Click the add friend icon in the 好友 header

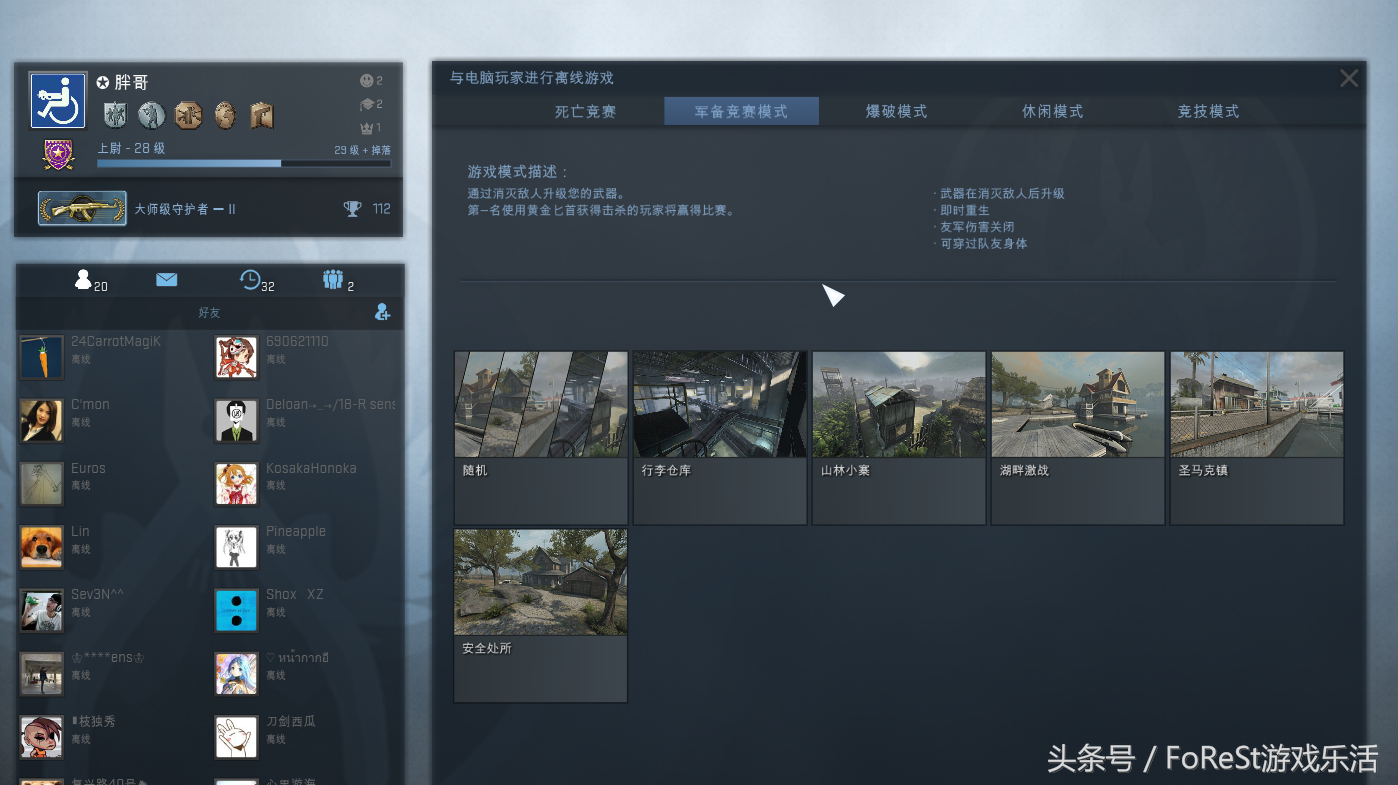(x=383, y=312)
